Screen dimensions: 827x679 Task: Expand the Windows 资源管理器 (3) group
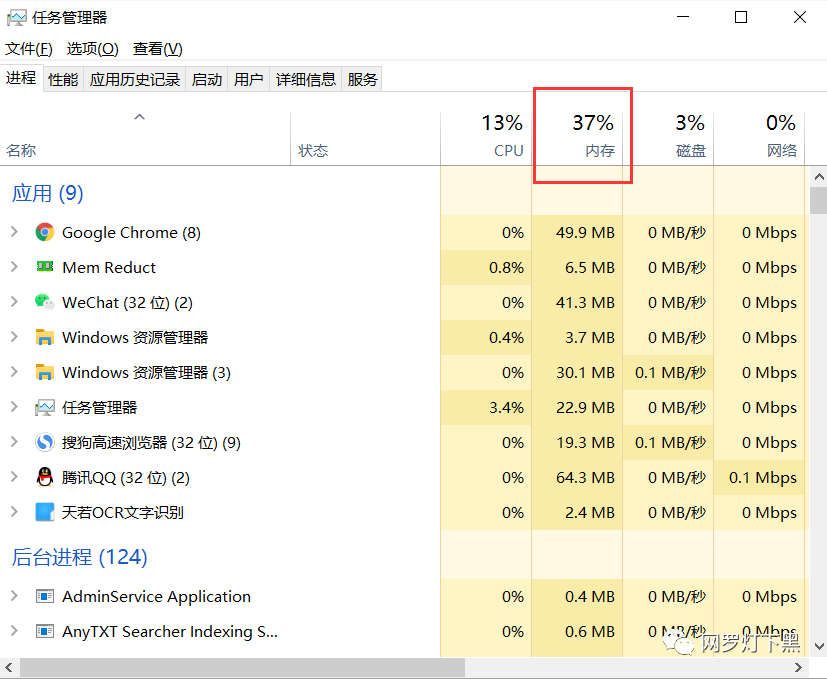pyautogui.click(x=14, y=372)
